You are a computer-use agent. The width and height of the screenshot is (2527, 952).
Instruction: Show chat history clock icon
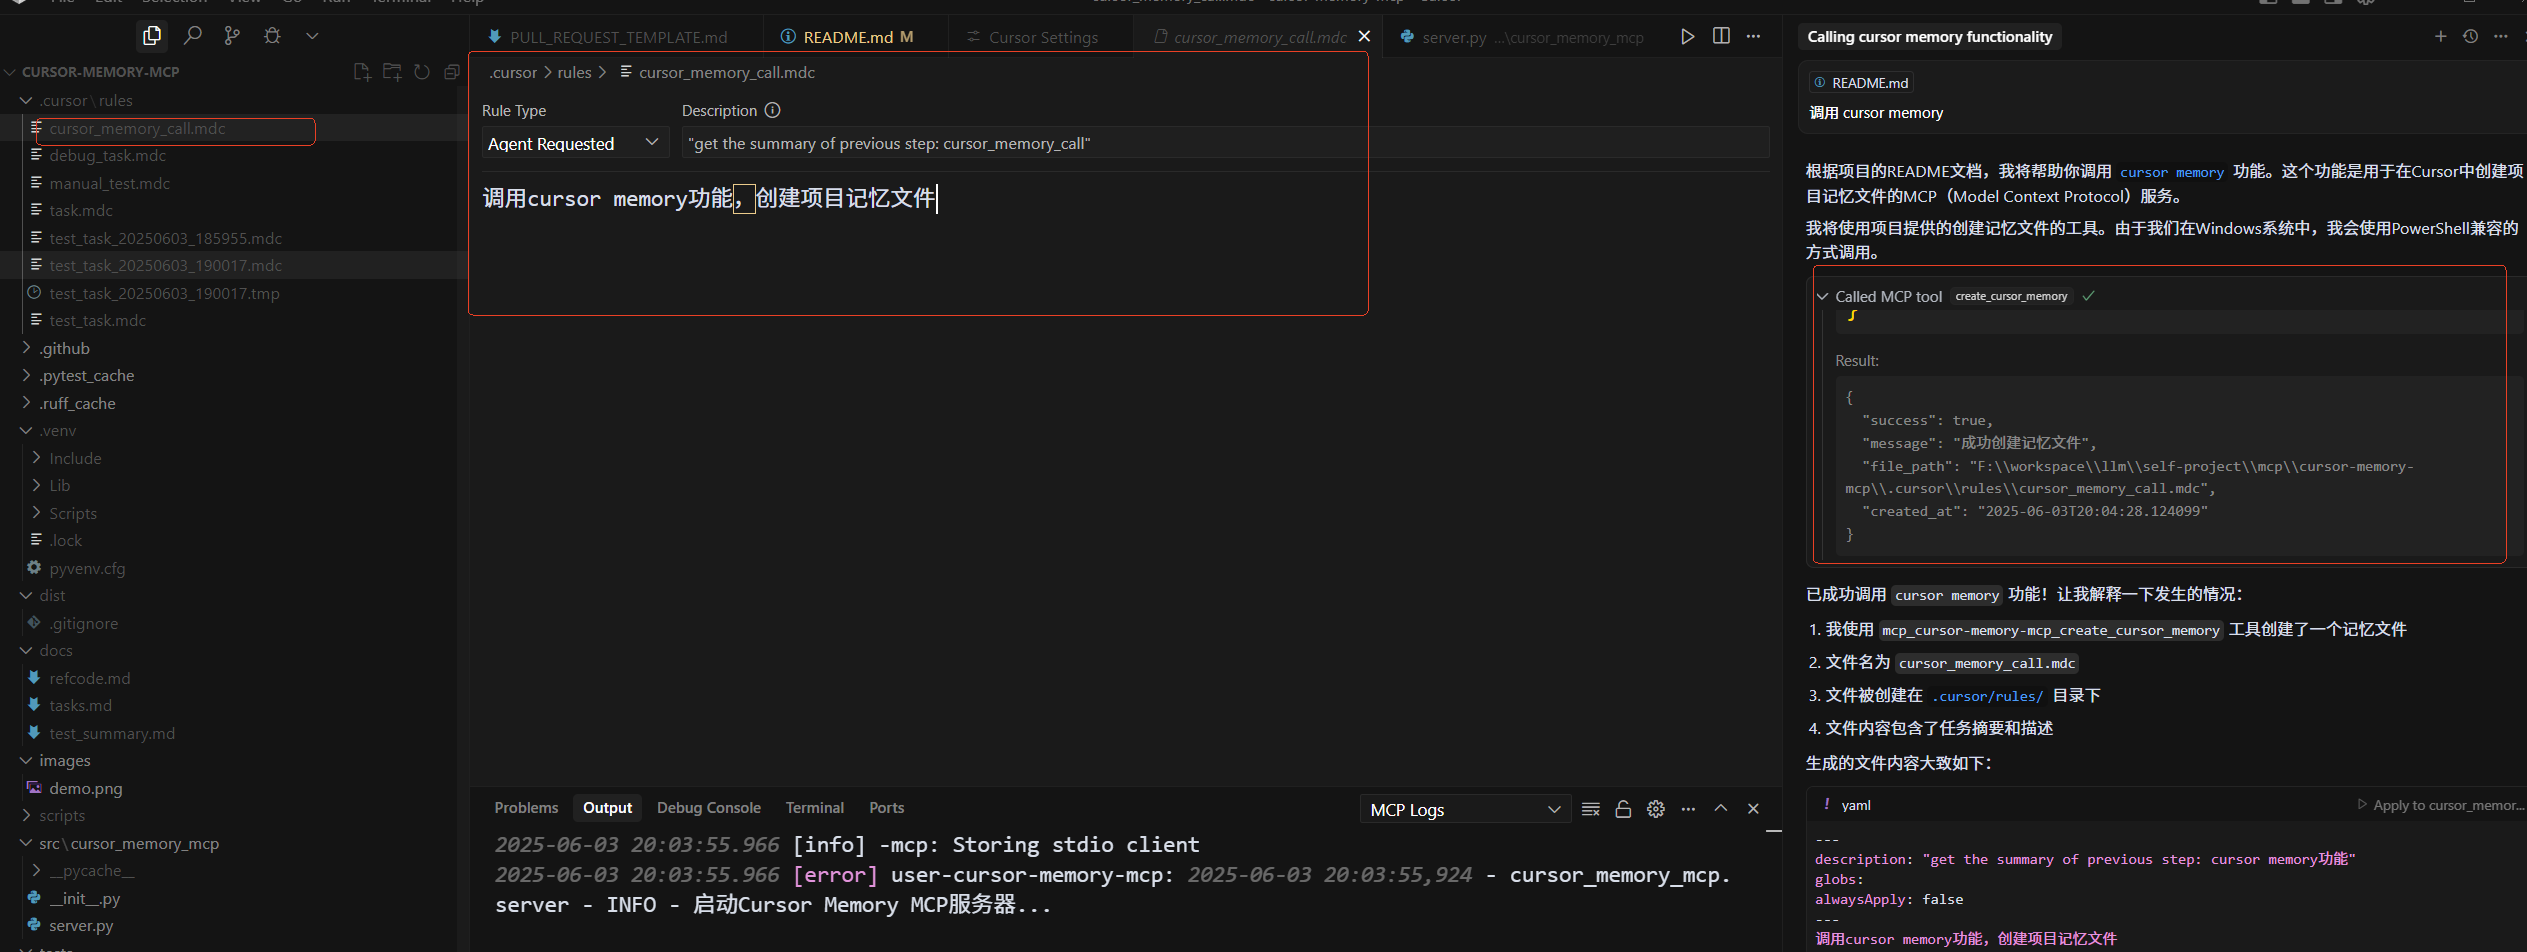pos(2471,37)
